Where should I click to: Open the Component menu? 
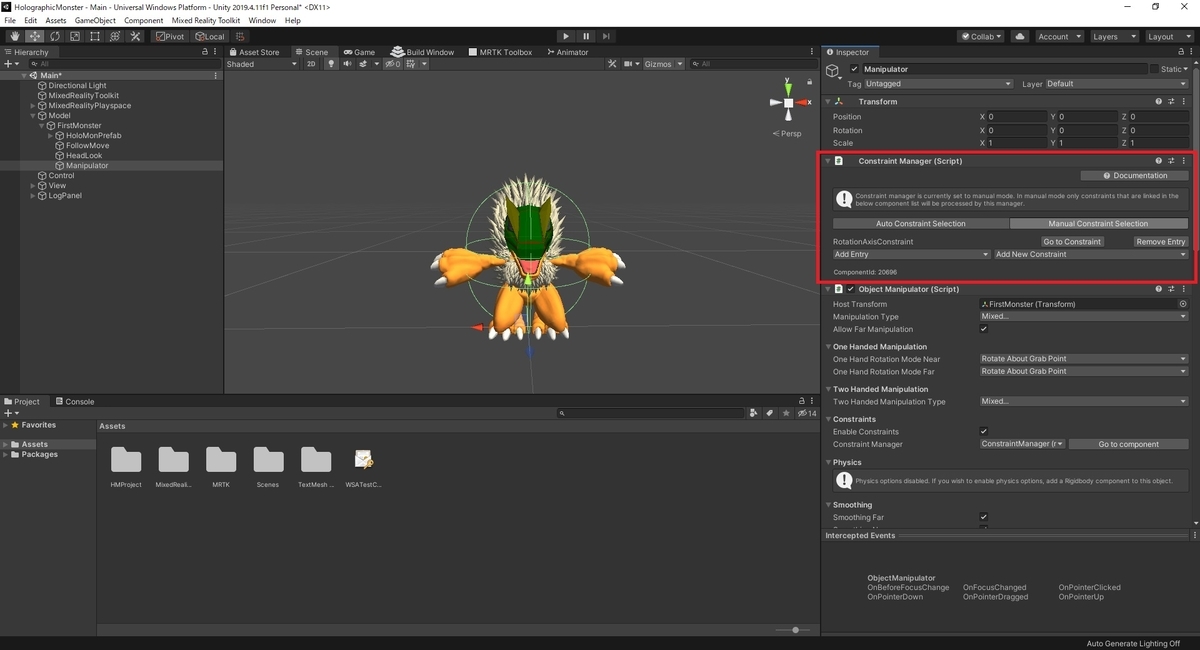pyautogui.click(x=144, y=20)
